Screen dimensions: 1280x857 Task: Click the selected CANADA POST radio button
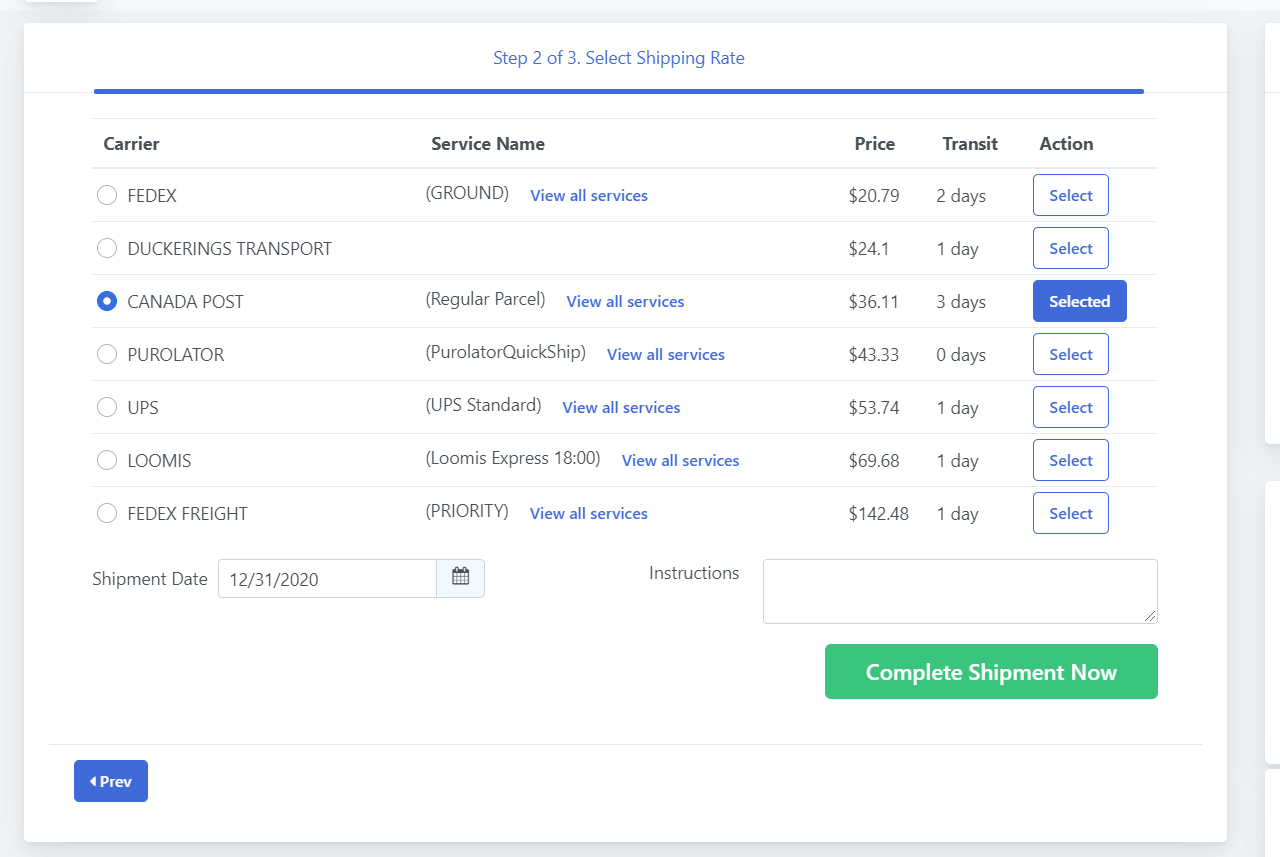(x=107, y=302)
